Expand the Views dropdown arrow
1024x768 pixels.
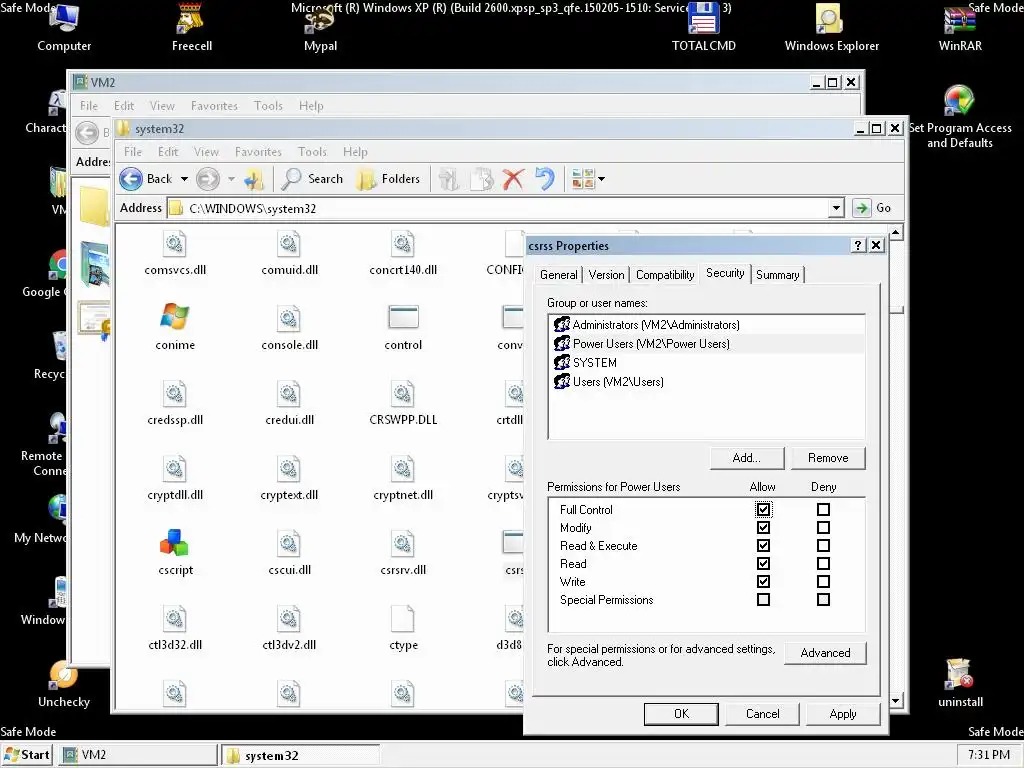601,179
